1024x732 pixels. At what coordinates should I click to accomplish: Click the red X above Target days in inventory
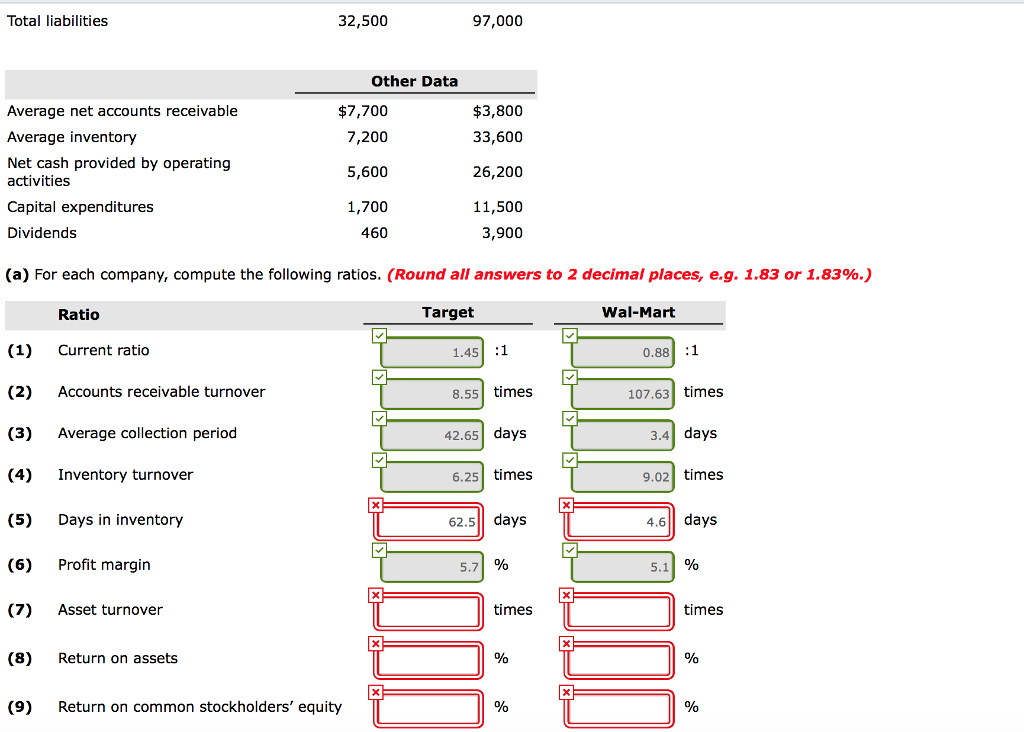[x=376, y=505]
